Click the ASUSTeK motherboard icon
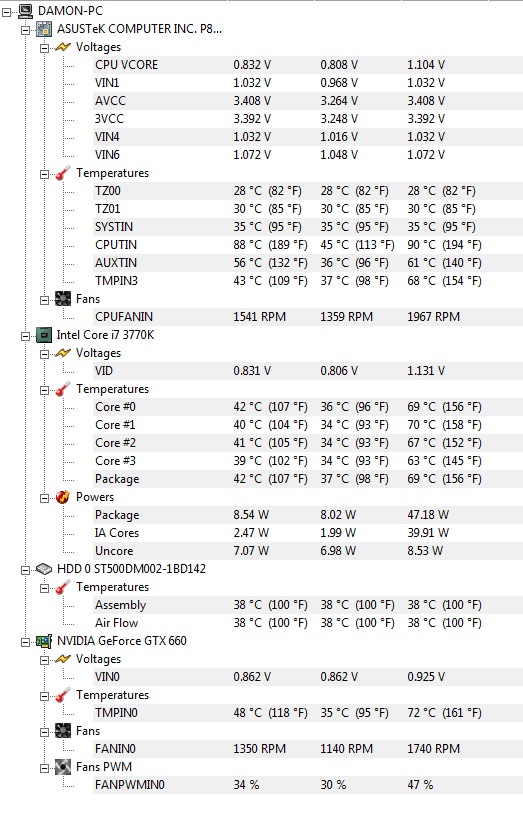 click(x=44, y=29)
